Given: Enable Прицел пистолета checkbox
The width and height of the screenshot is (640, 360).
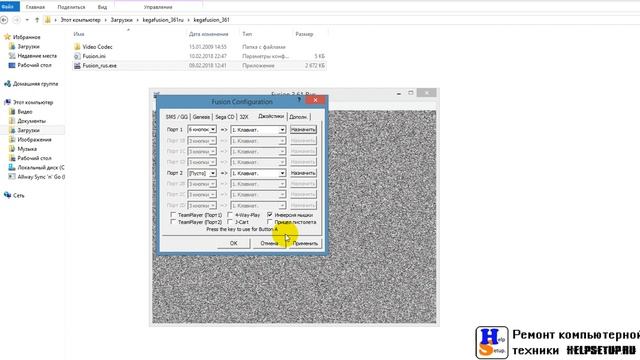Looking at the screenshot, I should coord(270,222).
